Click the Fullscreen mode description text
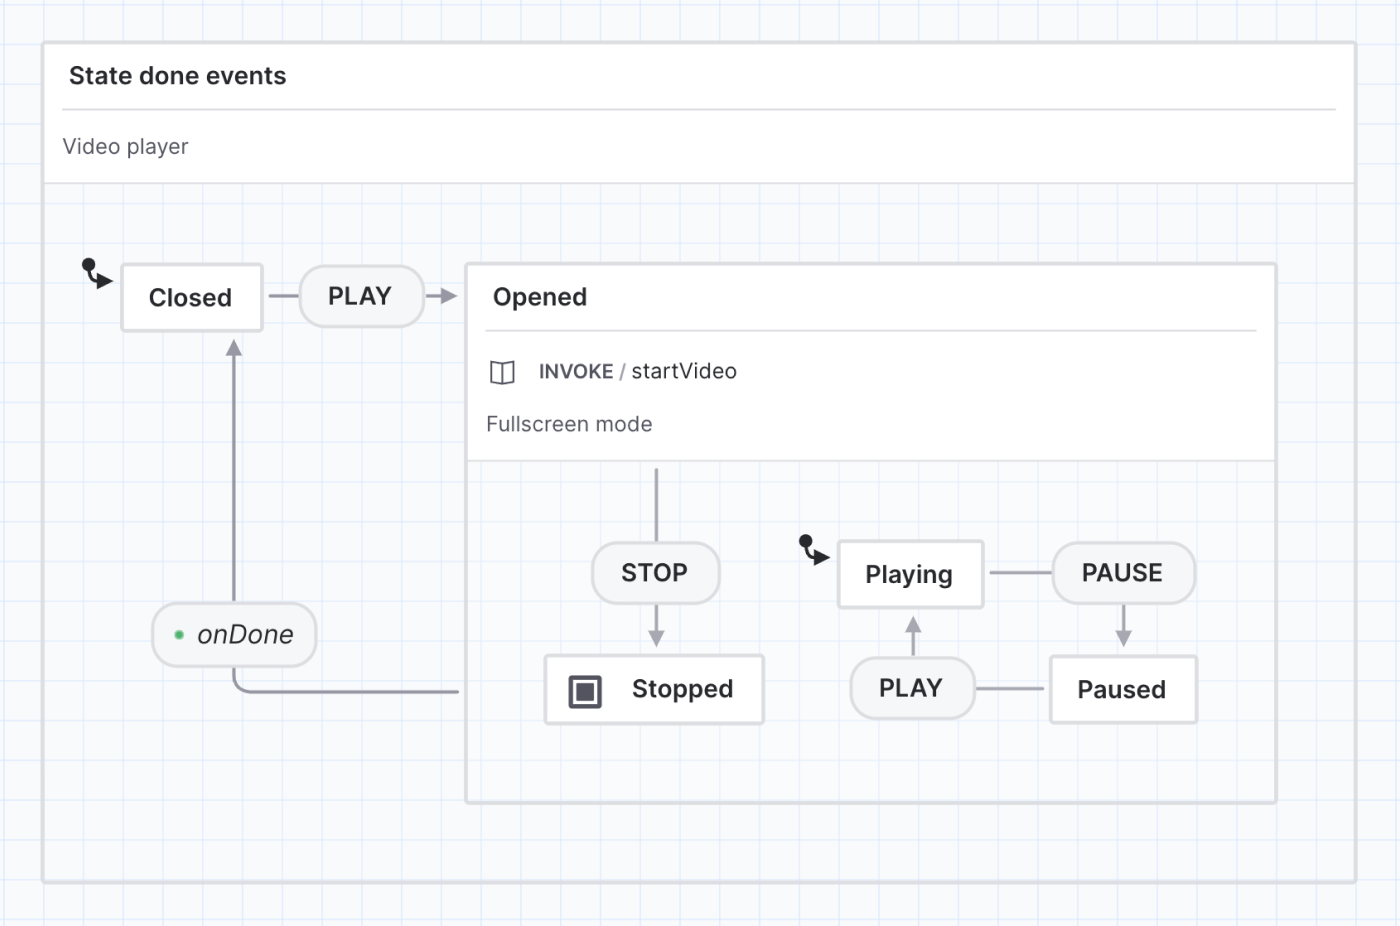 pyautogui.click(x=569, y=425)
